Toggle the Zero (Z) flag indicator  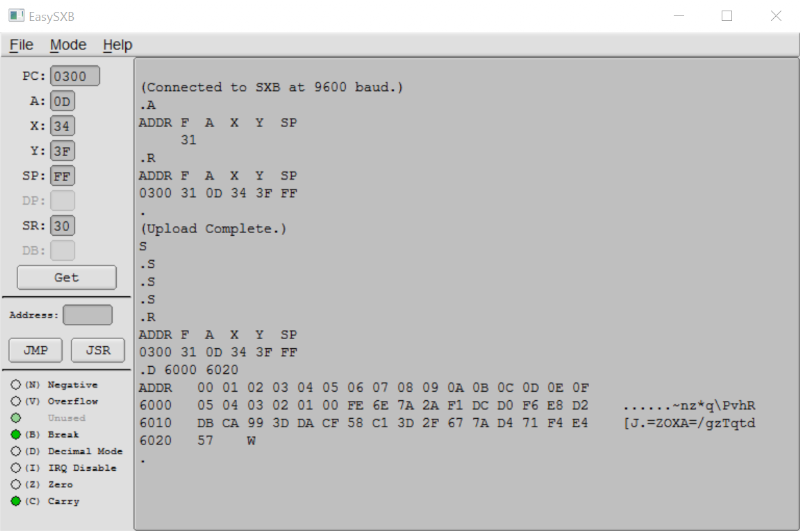pyautogui.click(x=15, y=485)
